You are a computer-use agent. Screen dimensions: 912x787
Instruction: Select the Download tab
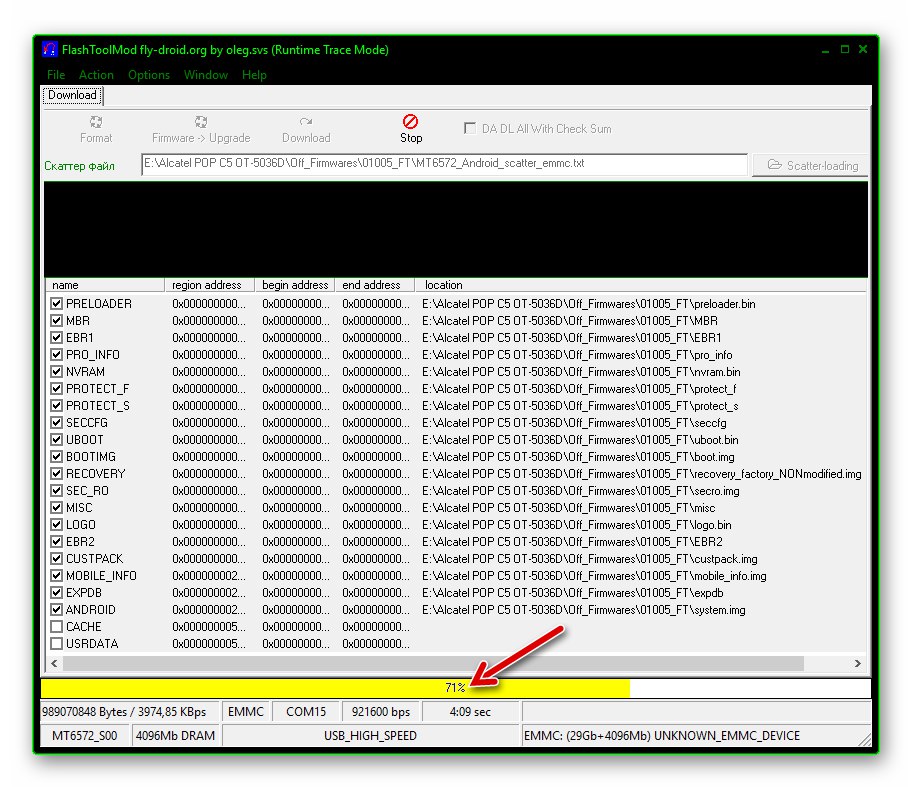(x=72, y=96)
